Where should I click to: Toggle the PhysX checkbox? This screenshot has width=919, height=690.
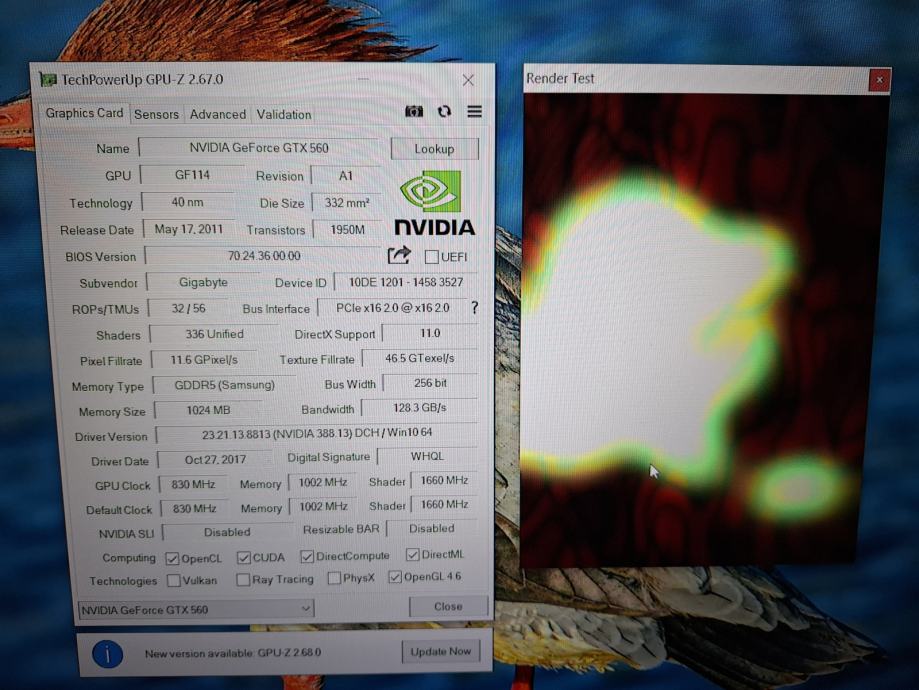click(x=334, y=578)
